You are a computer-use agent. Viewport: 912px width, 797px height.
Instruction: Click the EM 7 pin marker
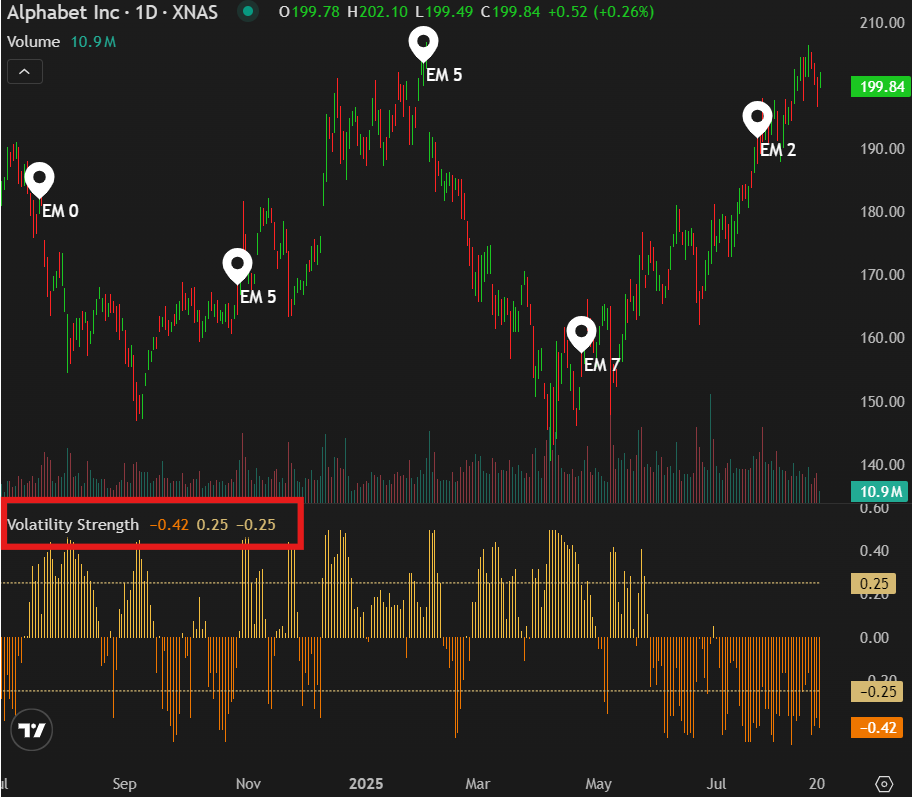pos(581,334)
